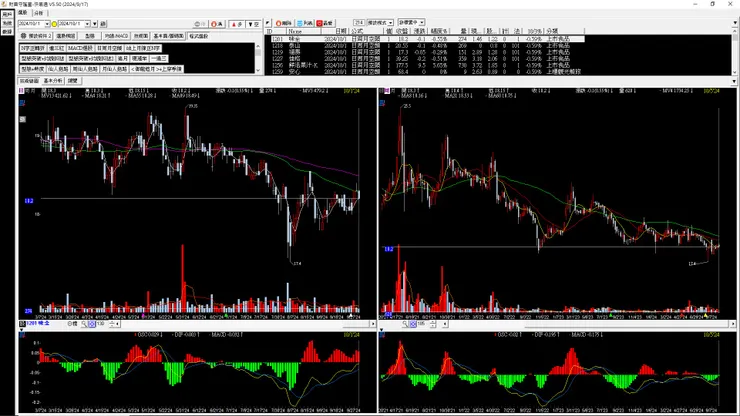Click the magnifier zoom icon under the left chart
Viewport: 740px width, 416px height.
[x=84, y=324]
